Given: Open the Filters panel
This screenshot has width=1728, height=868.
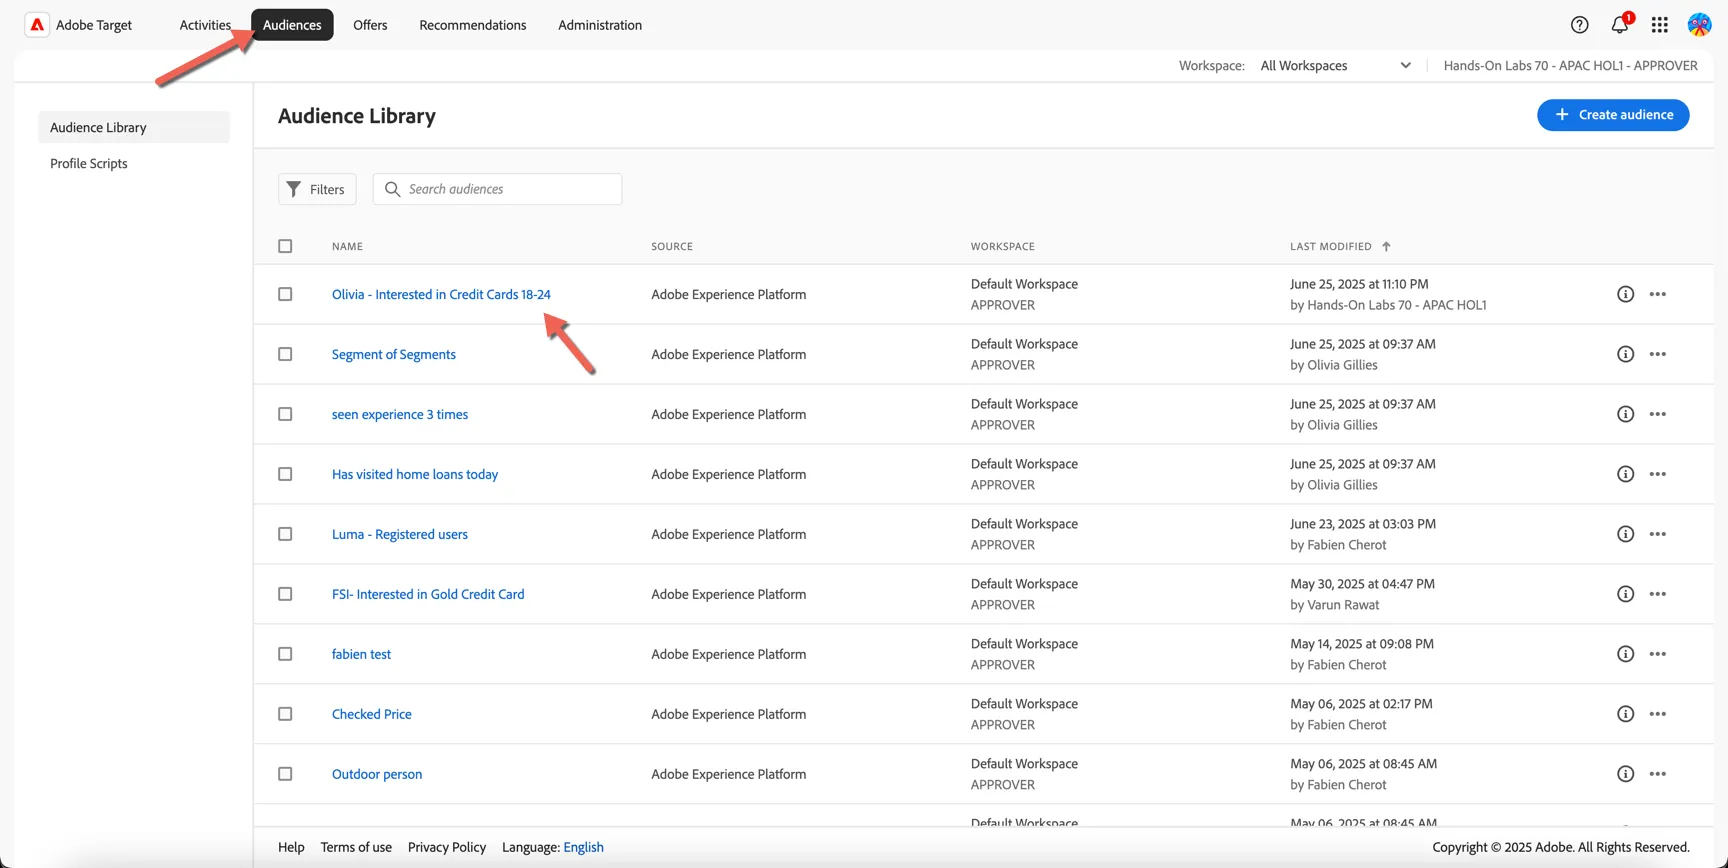Looking at the screenshot, I should pos(317,189).
